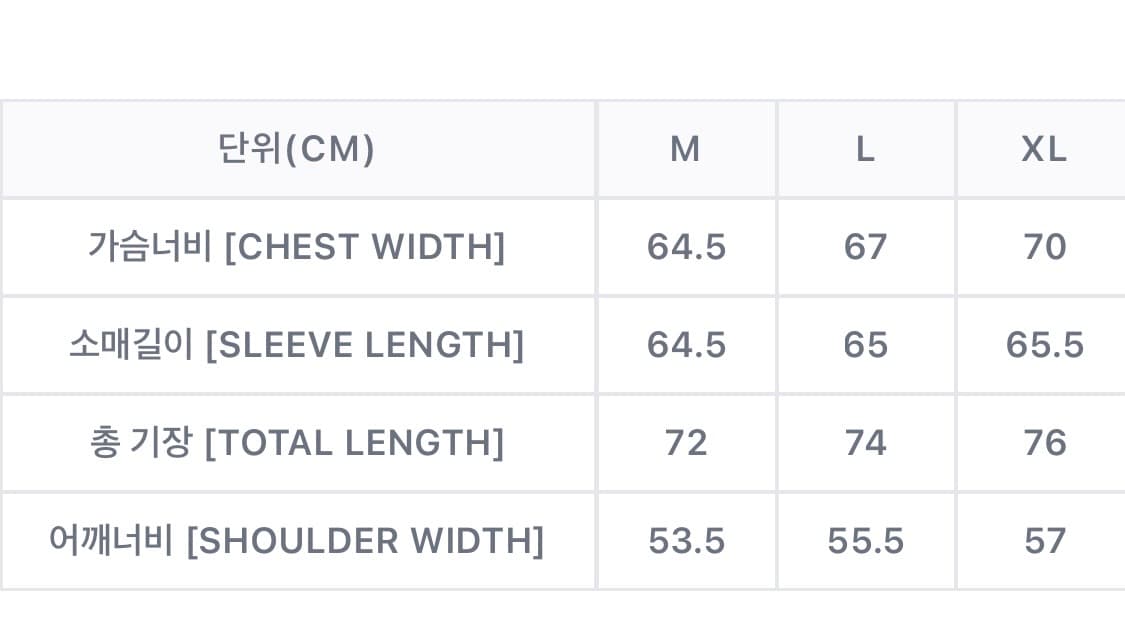Click chest width value 67 for L
Screen dimensions: 1125x627
point(866,246)
